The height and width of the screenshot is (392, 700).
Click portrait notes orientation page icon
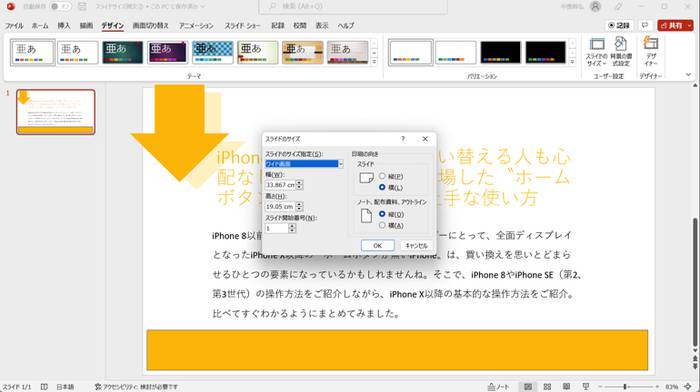tap(366, 216)
